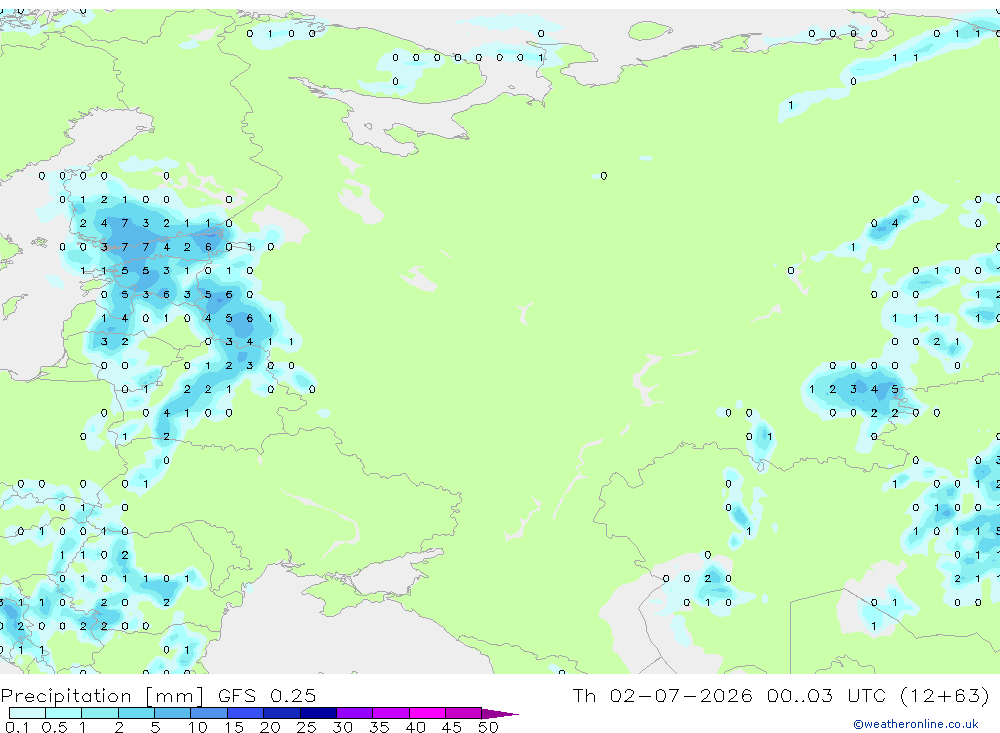Select the 'GFS 0.25' model label
The height and width of the screenshot is (733, 1000).
coord(267,695)
